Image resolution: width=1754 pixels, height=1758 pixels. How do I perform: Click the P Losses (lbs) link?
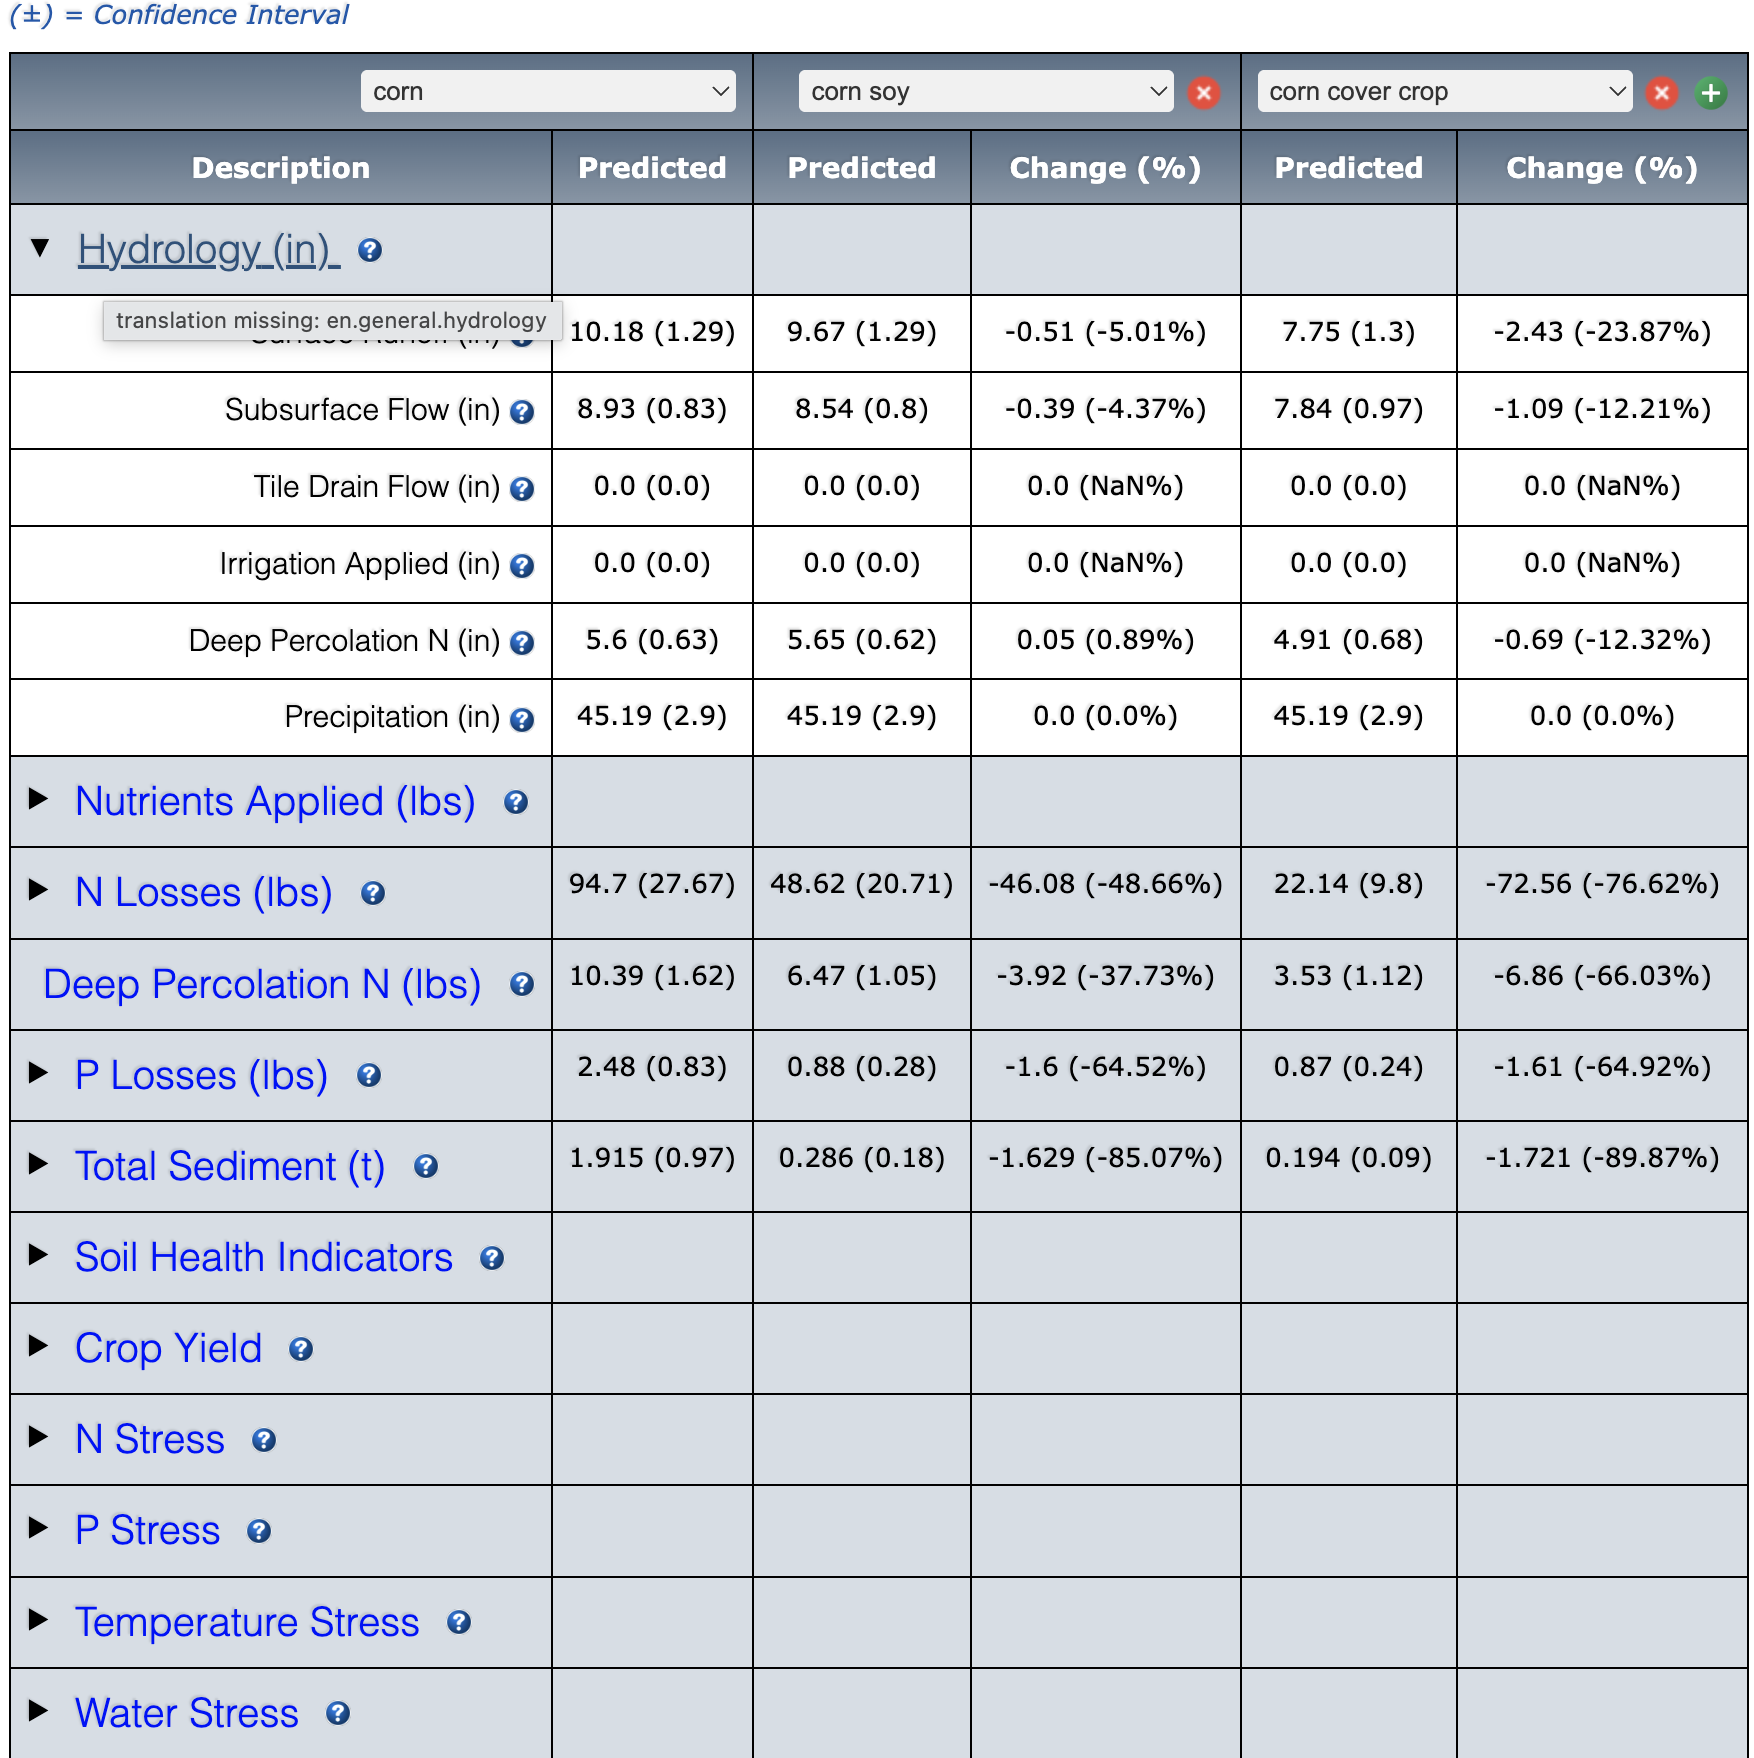pyautogui.click(x=202, y=1076)
